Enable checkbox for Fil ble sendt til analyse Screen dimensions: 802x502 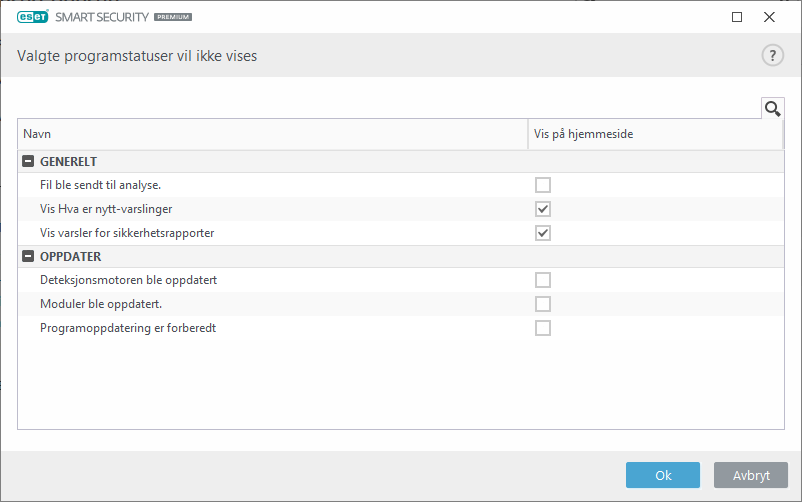[x=543, y=185]
